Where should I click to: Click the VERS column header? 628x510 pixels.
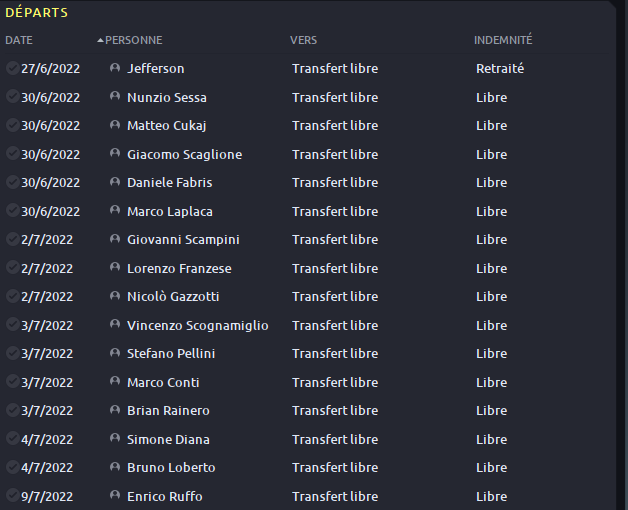303,40
